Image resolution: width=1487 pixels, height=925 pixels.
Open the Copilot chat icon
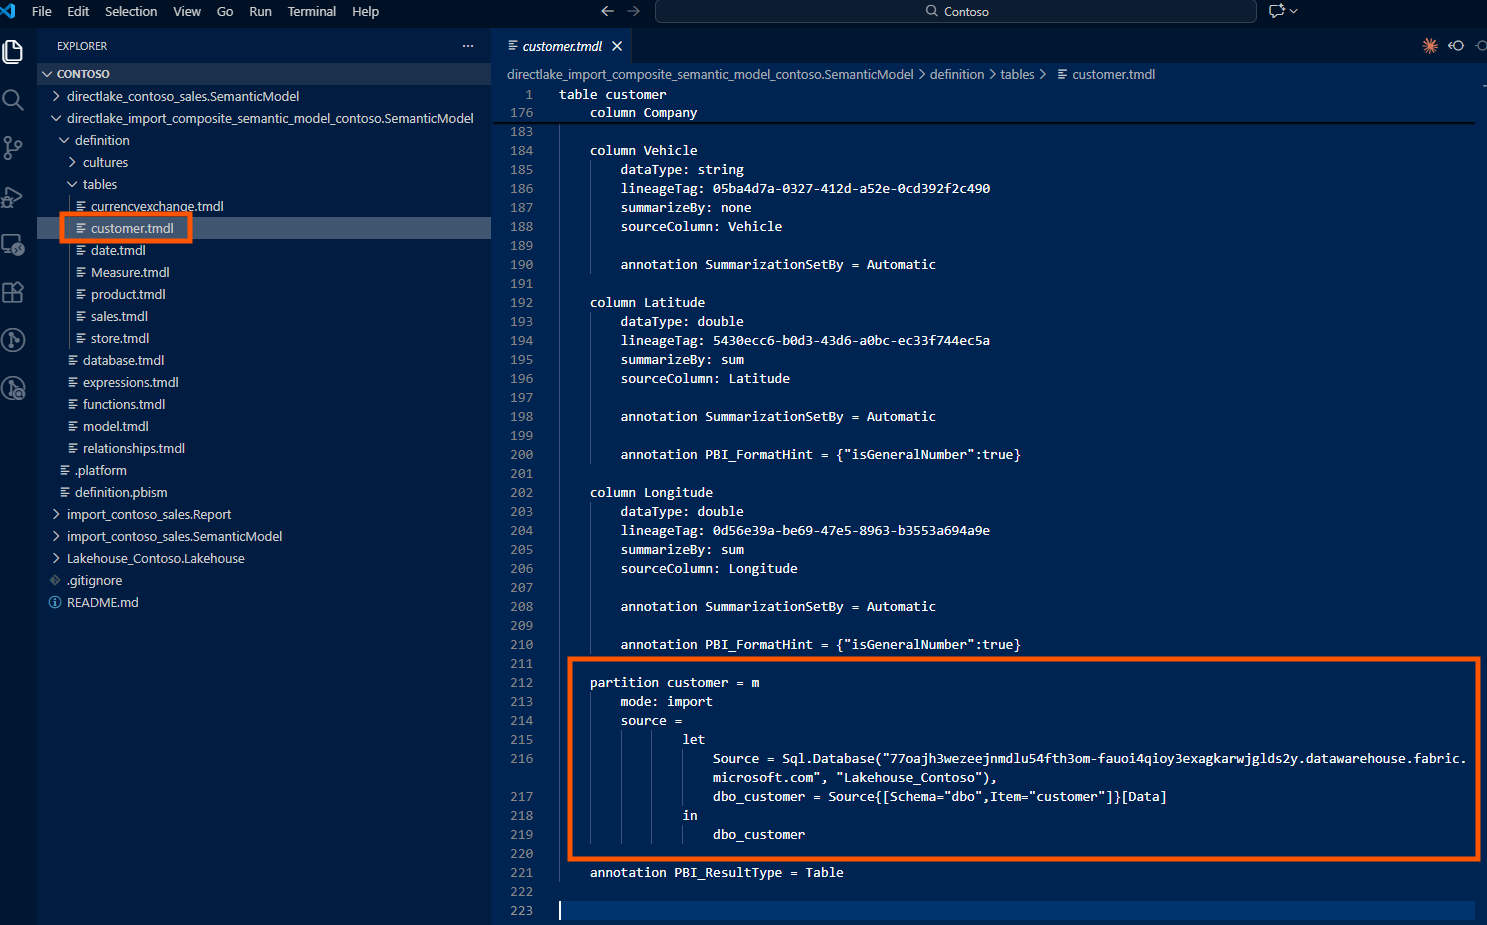[x=1277, y=11]
